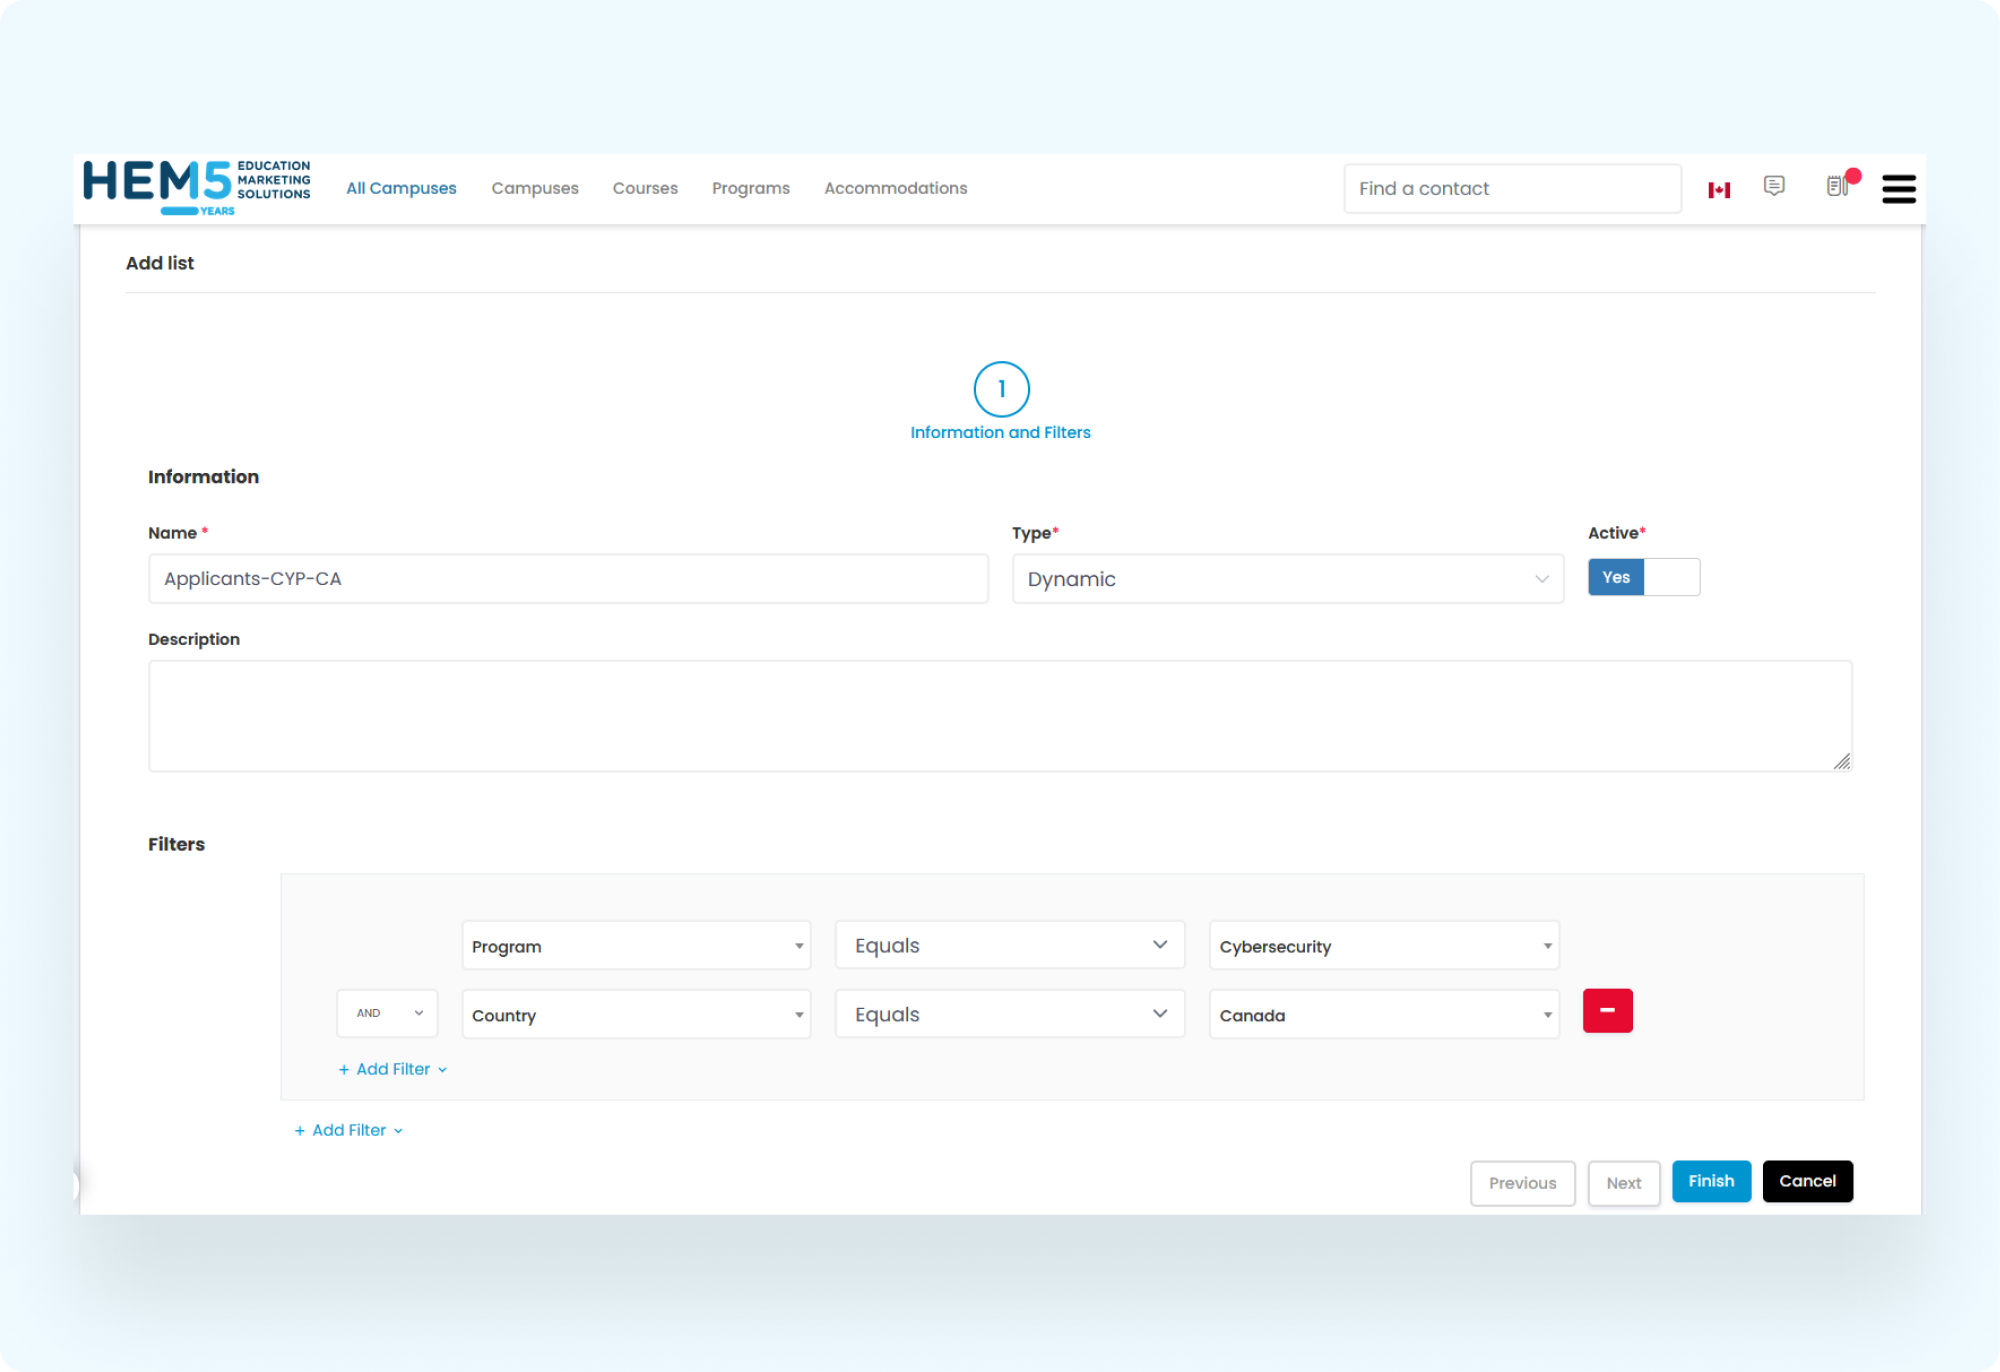Open the notes icon with notification badge
2000x1372 pixels.
pyautogui.click(x=1838, y=188)
